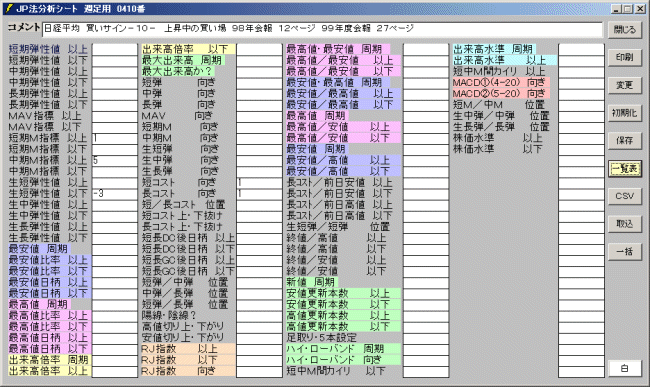
Task: Click the 最大出来高か? label
Action: coord(177,72)
